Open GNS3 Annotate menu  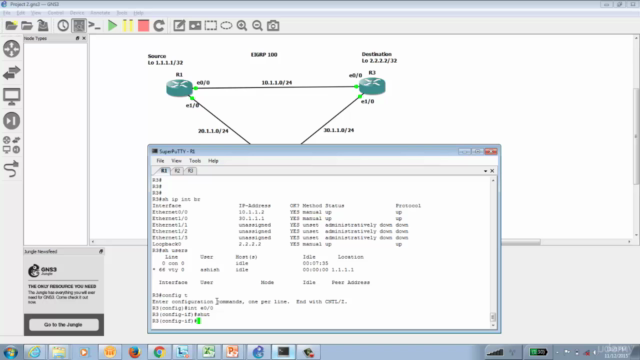pos(100,13)
